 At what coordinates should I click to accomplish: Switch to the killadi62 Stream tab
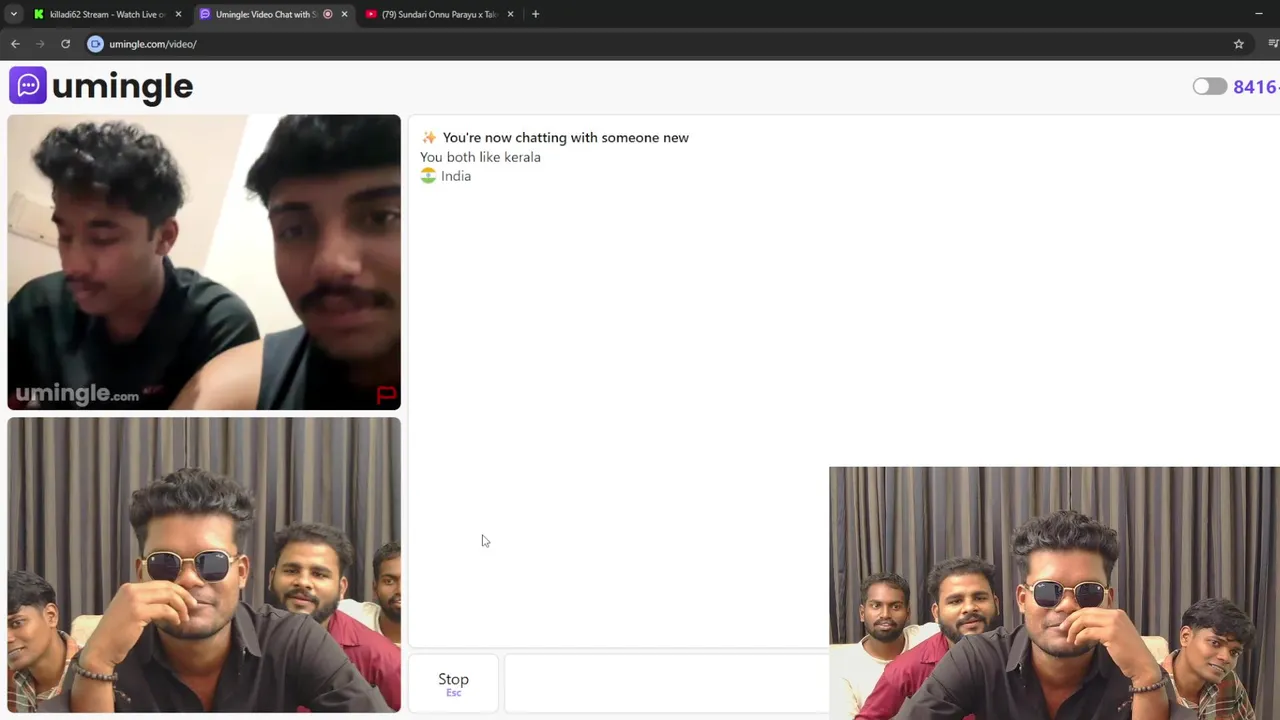point(107,14)
